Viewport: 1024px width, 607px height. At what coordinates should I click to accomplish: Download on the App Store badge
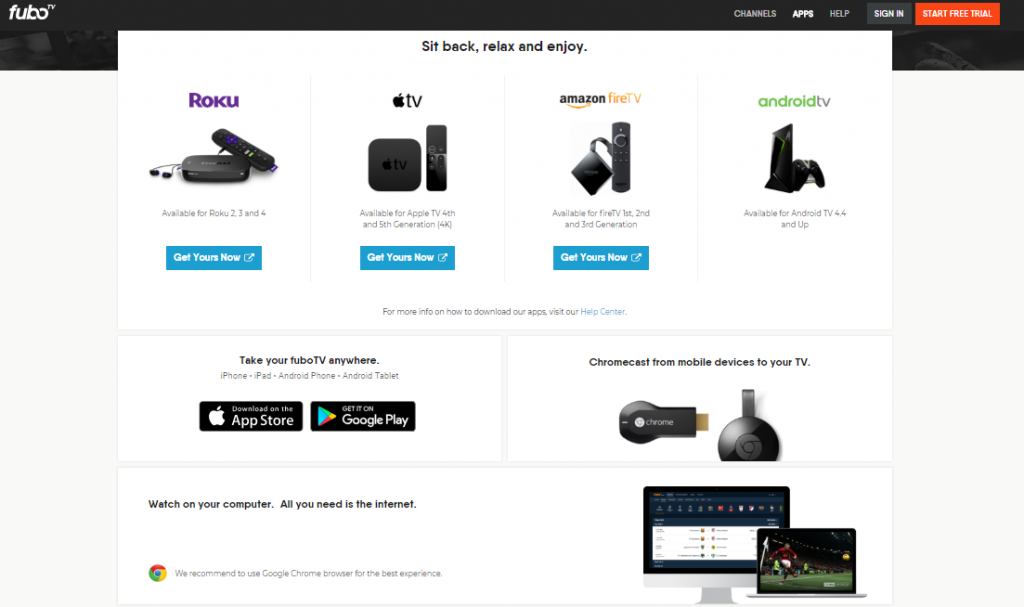(x=251, y=416)
